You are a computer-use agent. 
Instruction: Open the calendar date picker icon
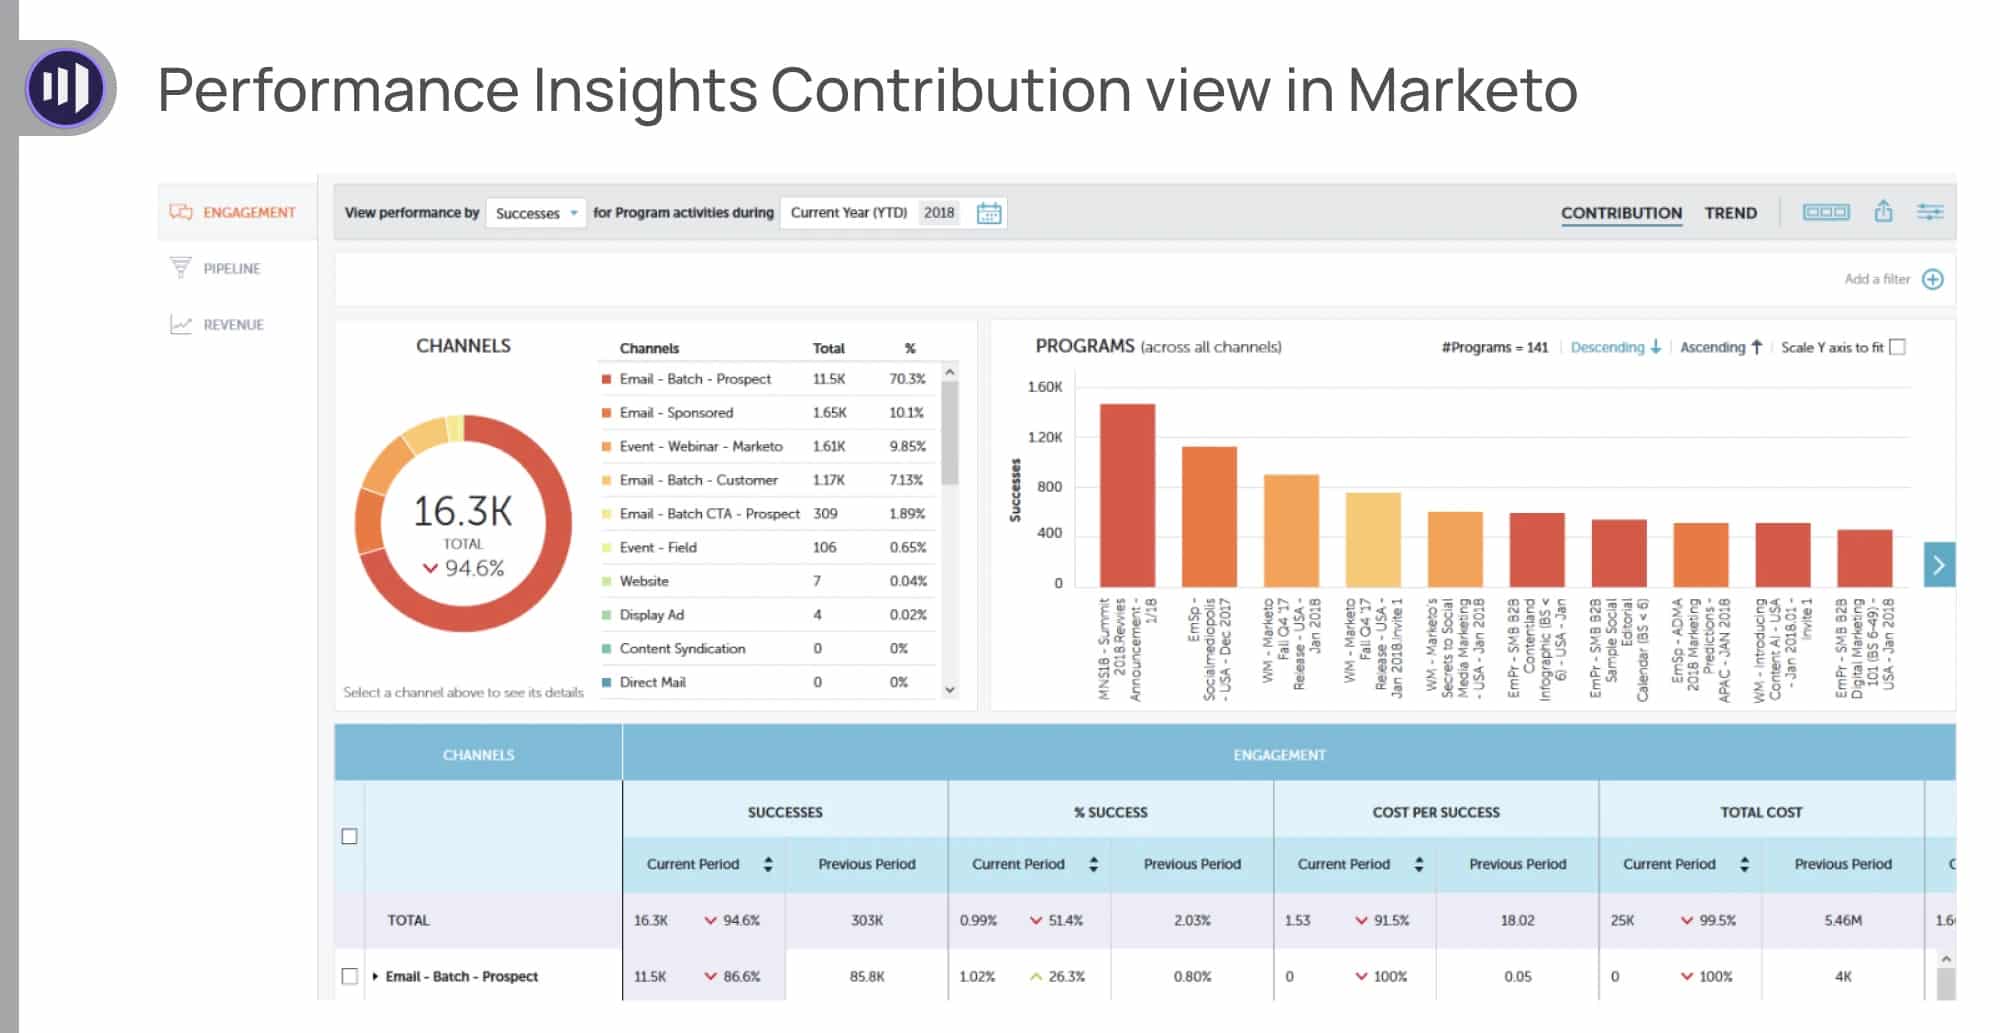989,213
